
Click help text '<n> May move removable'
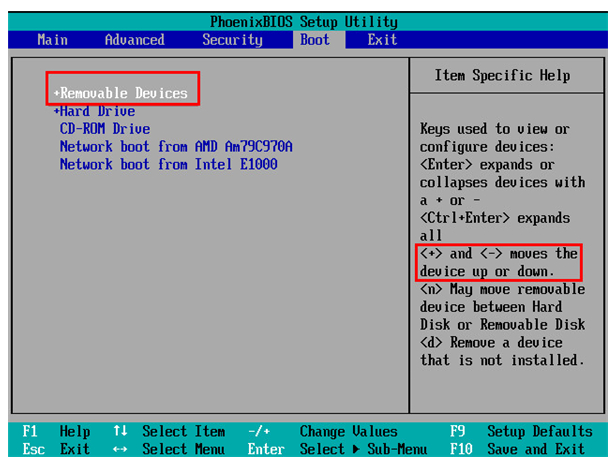(502, 290)
